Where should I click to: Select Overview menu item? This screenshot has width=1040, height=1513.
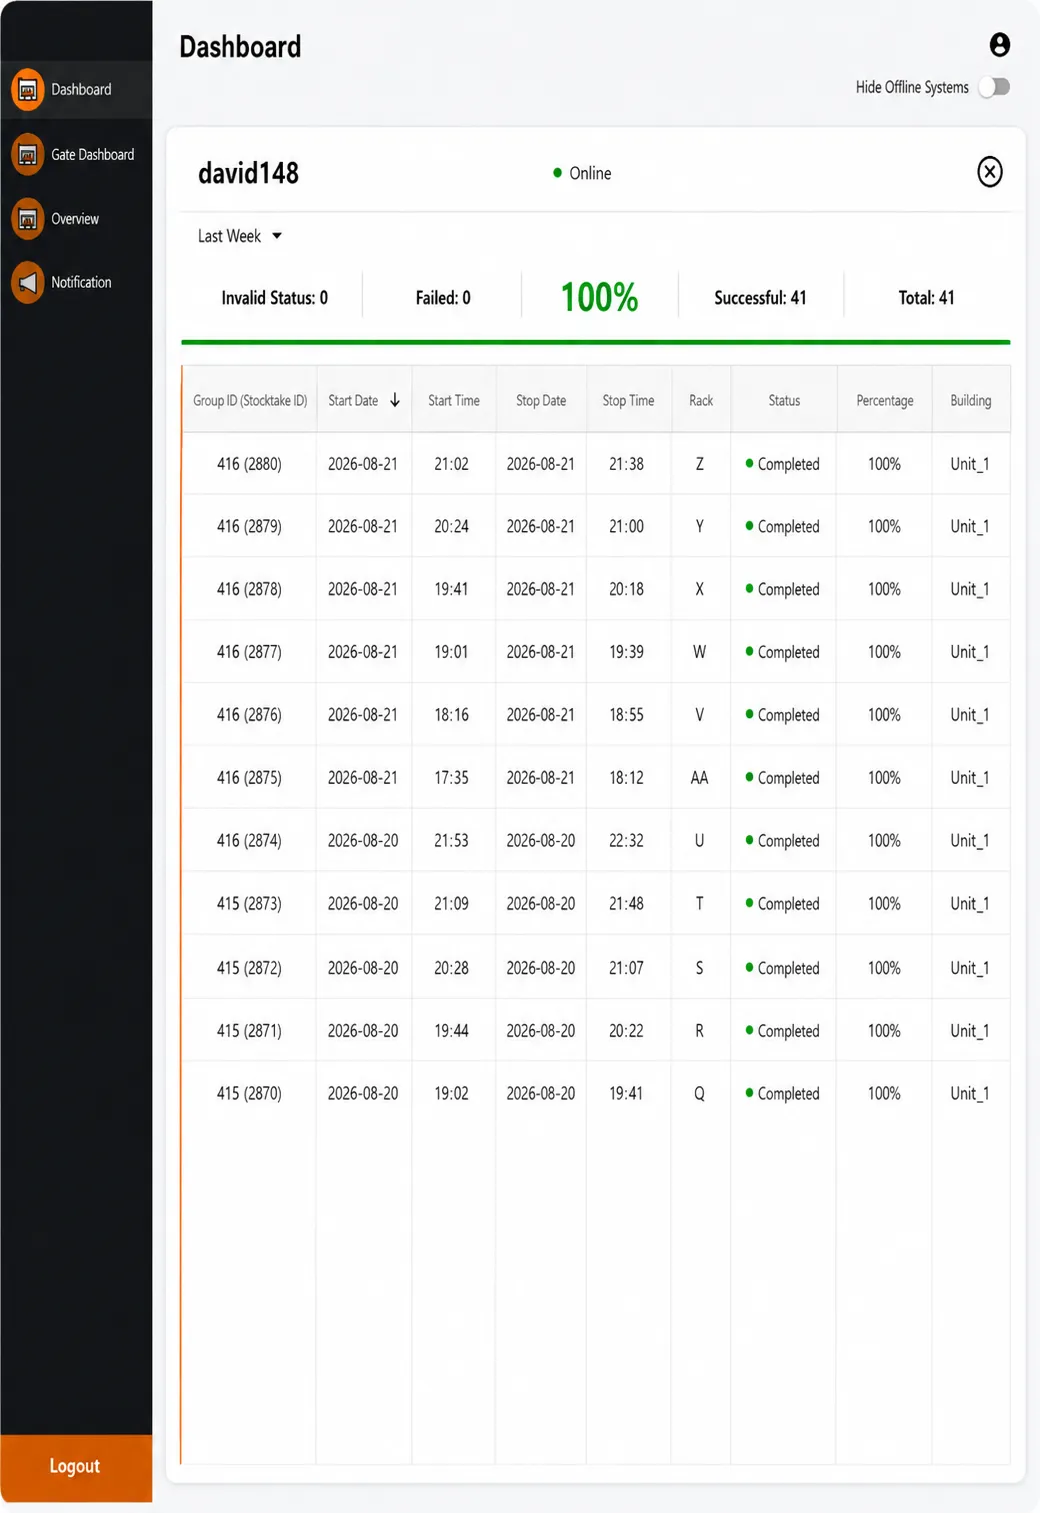pos(76,219)
